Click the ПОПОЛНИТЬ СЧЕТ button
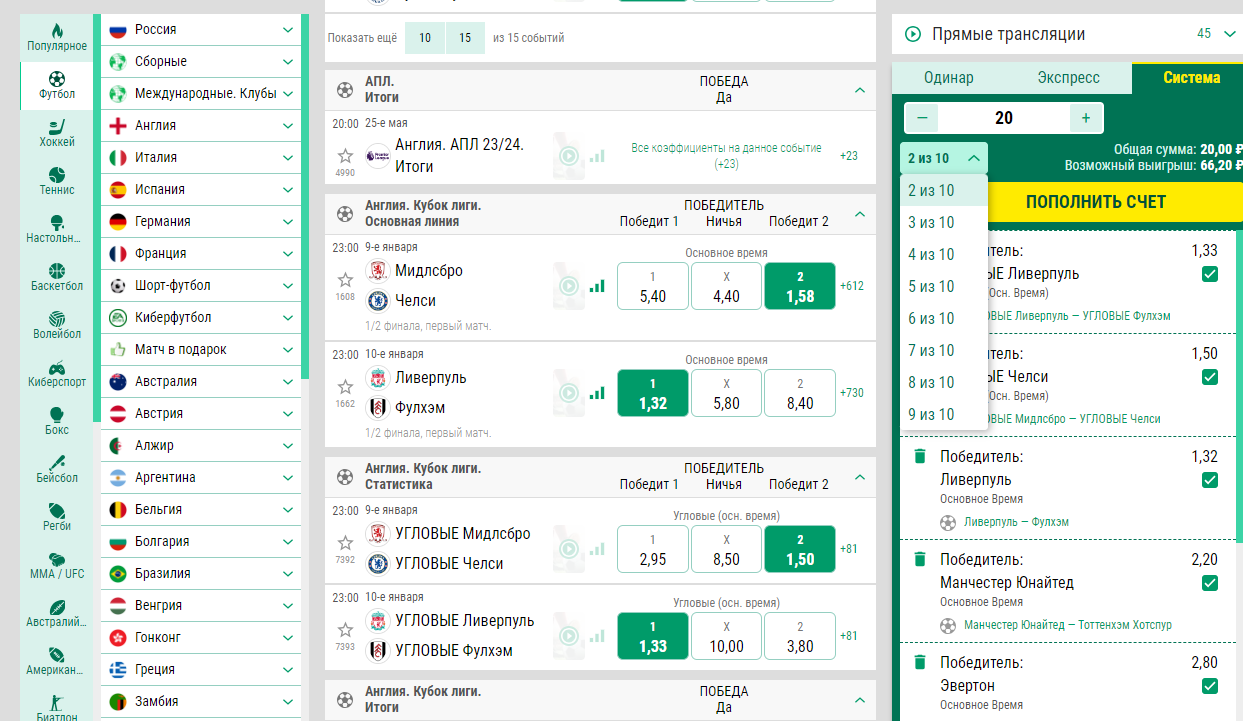 [x=1096, y=202]
